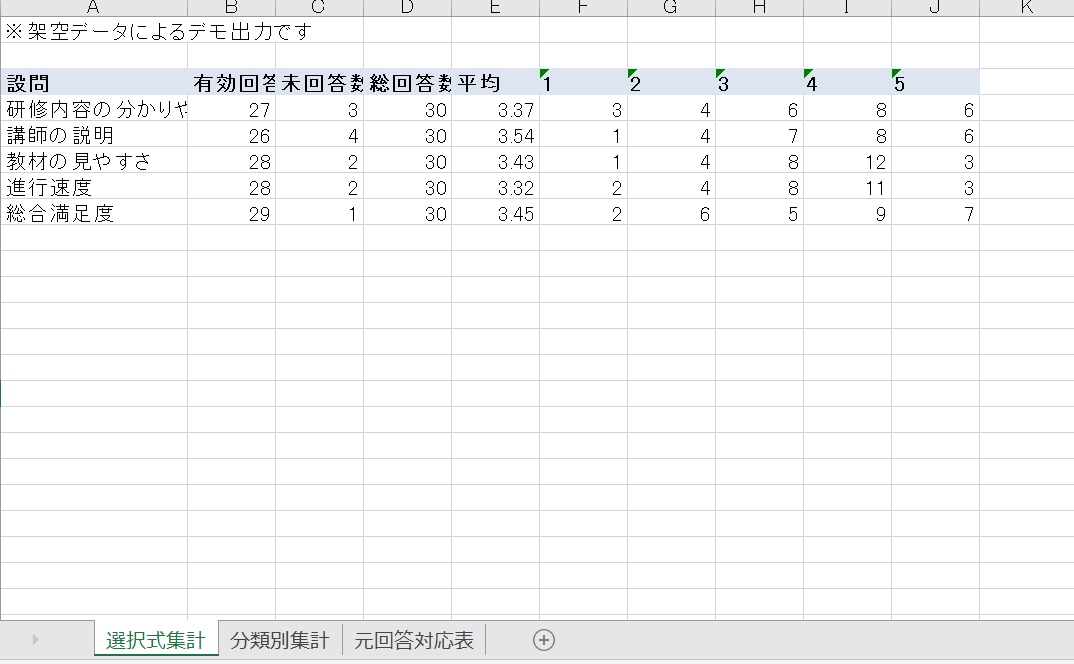Image resolution: width=1074 pixels, height=664 pixels.
Task: Select the cell with value 11
Action: pos(847,187)
